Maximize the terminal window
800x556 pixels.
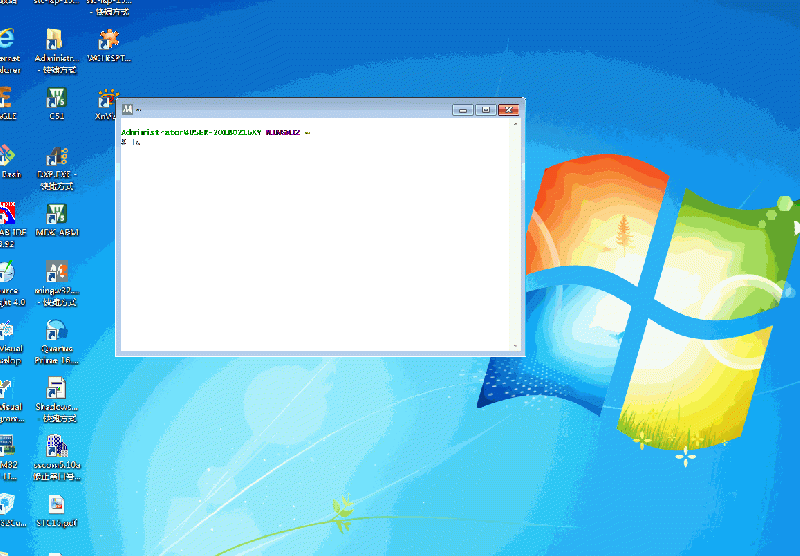pyautogui.click(x=486, y=110)
